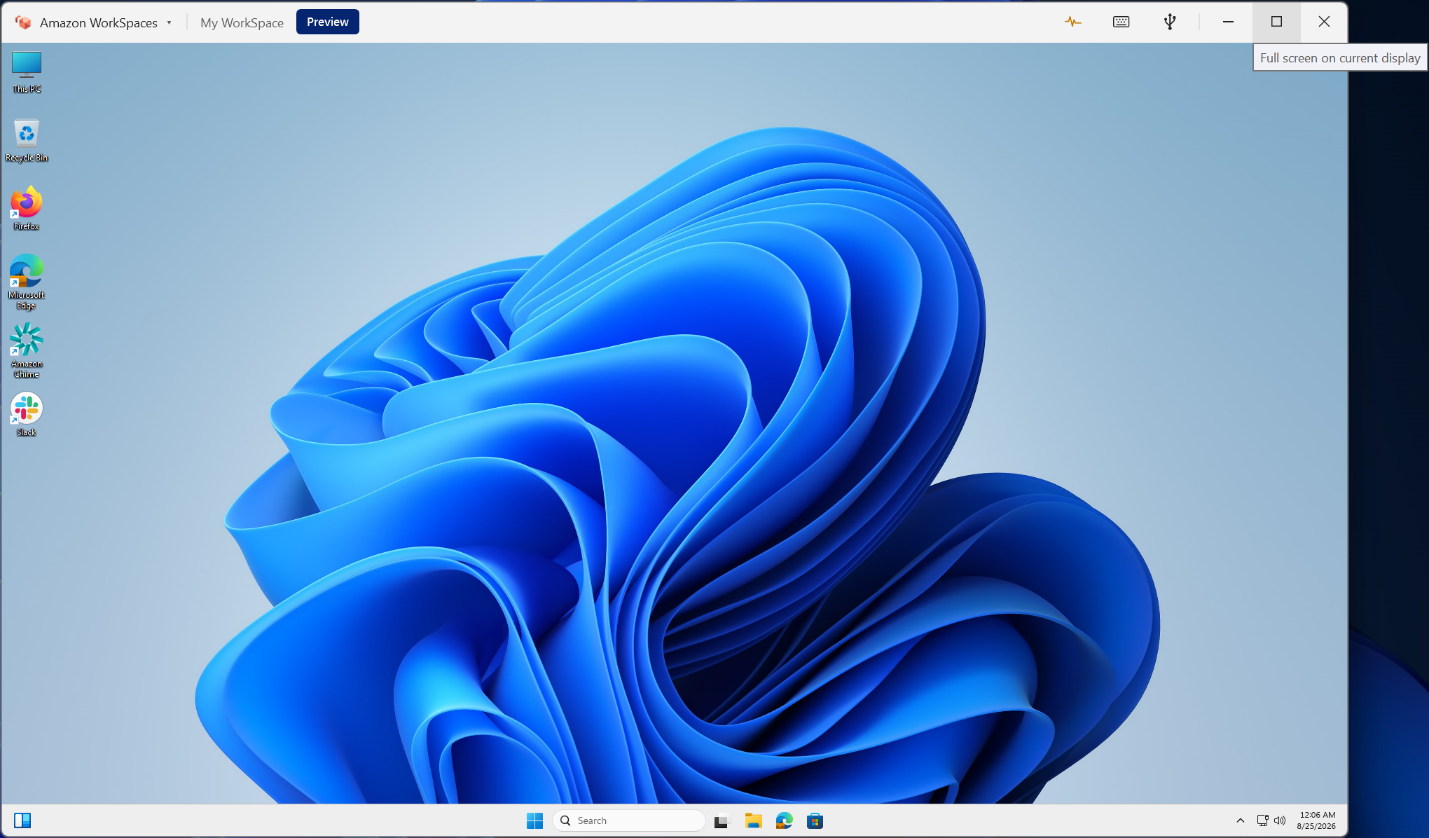Select the Amazon Chime desktop shortcut
This screenshot has width=1429, height=838.
[x=27, y=351]
